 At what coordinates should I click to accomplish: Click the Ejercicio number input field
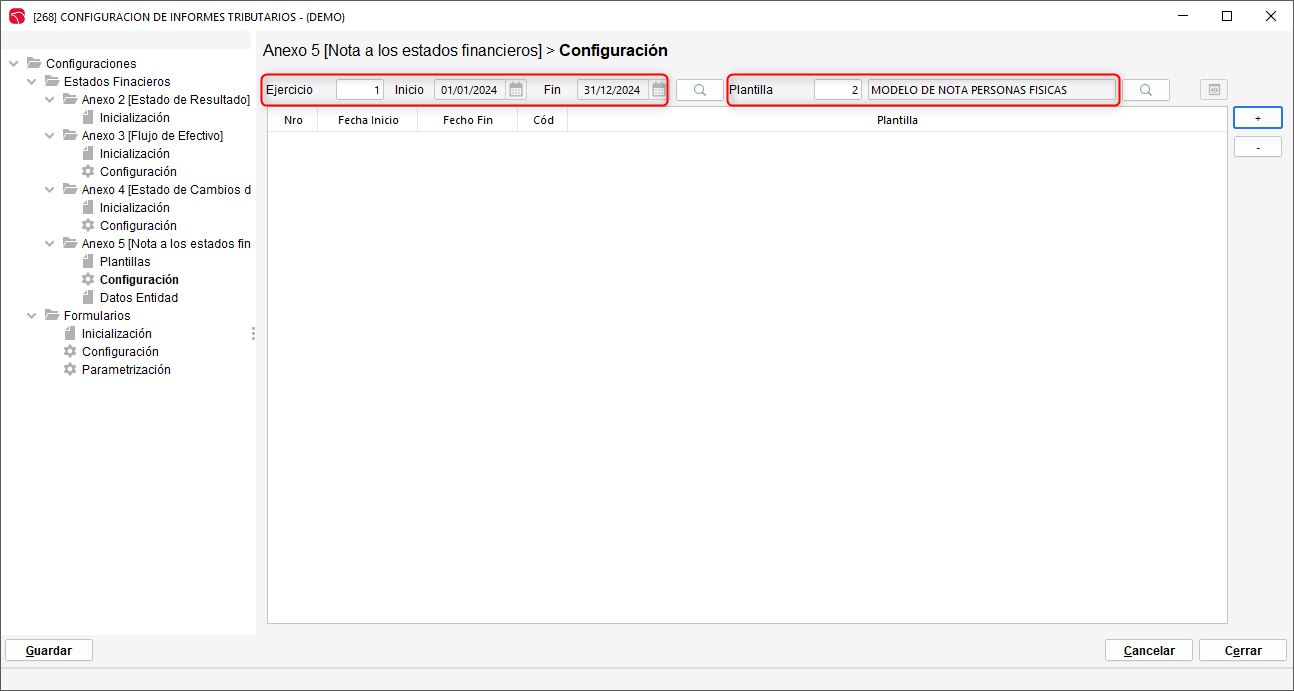pyautogui.click(x=359, y=90)
